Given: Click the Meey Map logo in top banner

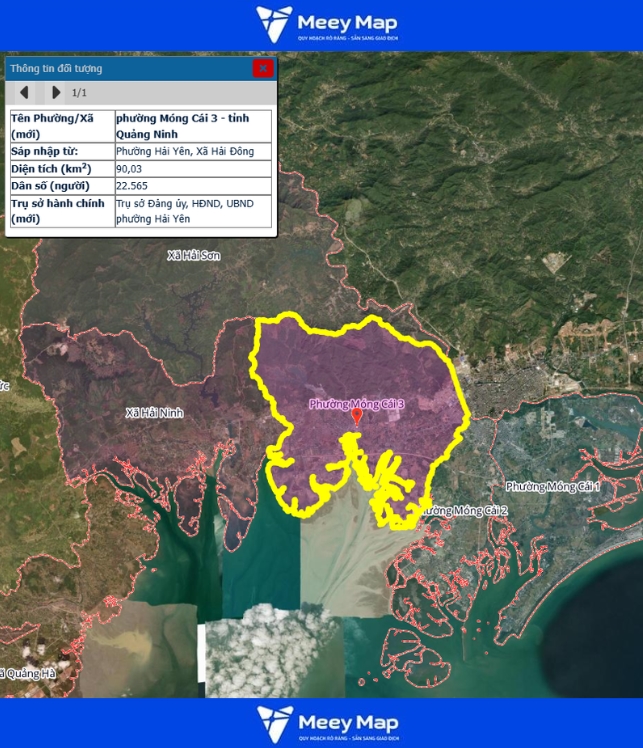Looking at the screenshot, I should pos(321,24).
